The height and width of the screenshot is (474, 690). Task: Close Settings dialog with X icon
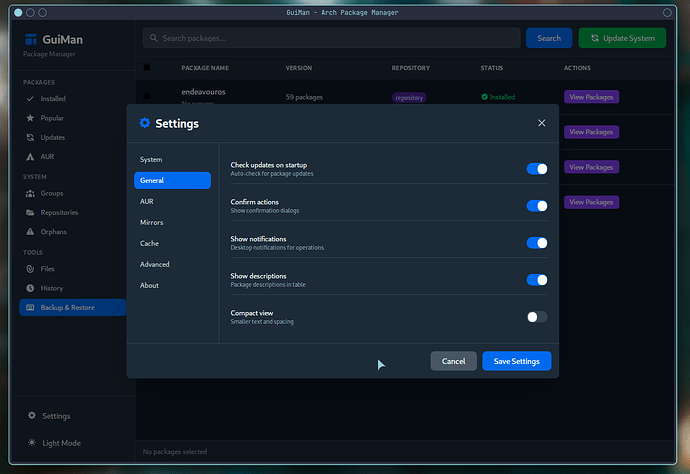542,123
